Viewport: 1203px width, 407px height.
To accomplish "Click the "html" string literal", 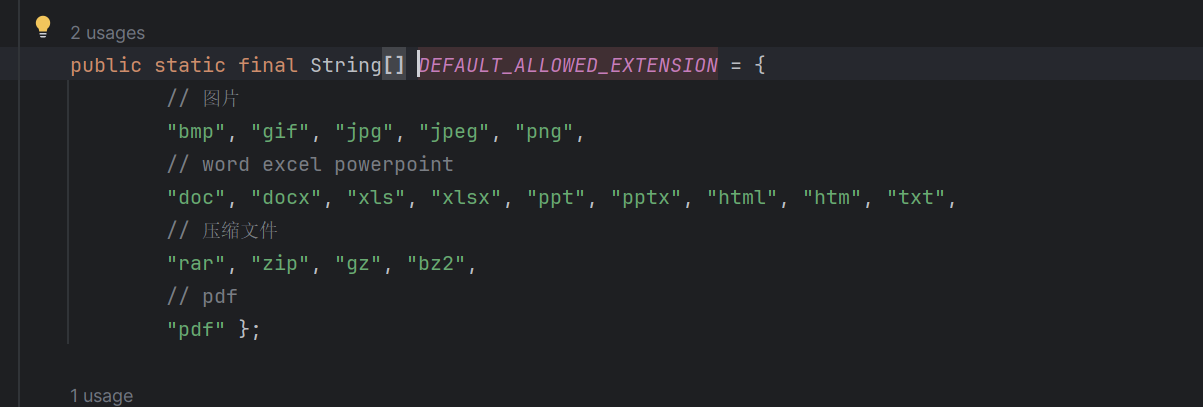I will (742, 198).
